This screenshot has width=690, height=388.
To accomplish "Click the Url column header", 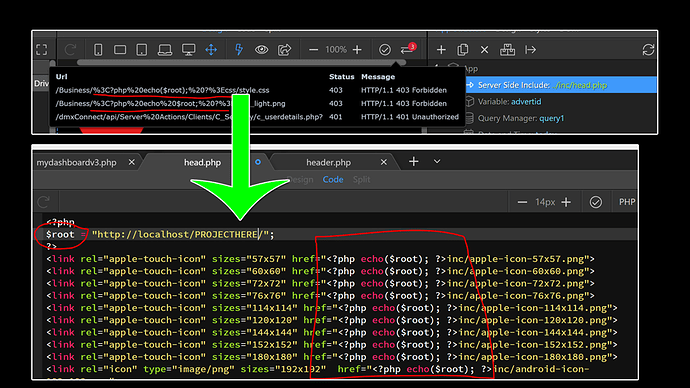I will click(x=62, y=77).
